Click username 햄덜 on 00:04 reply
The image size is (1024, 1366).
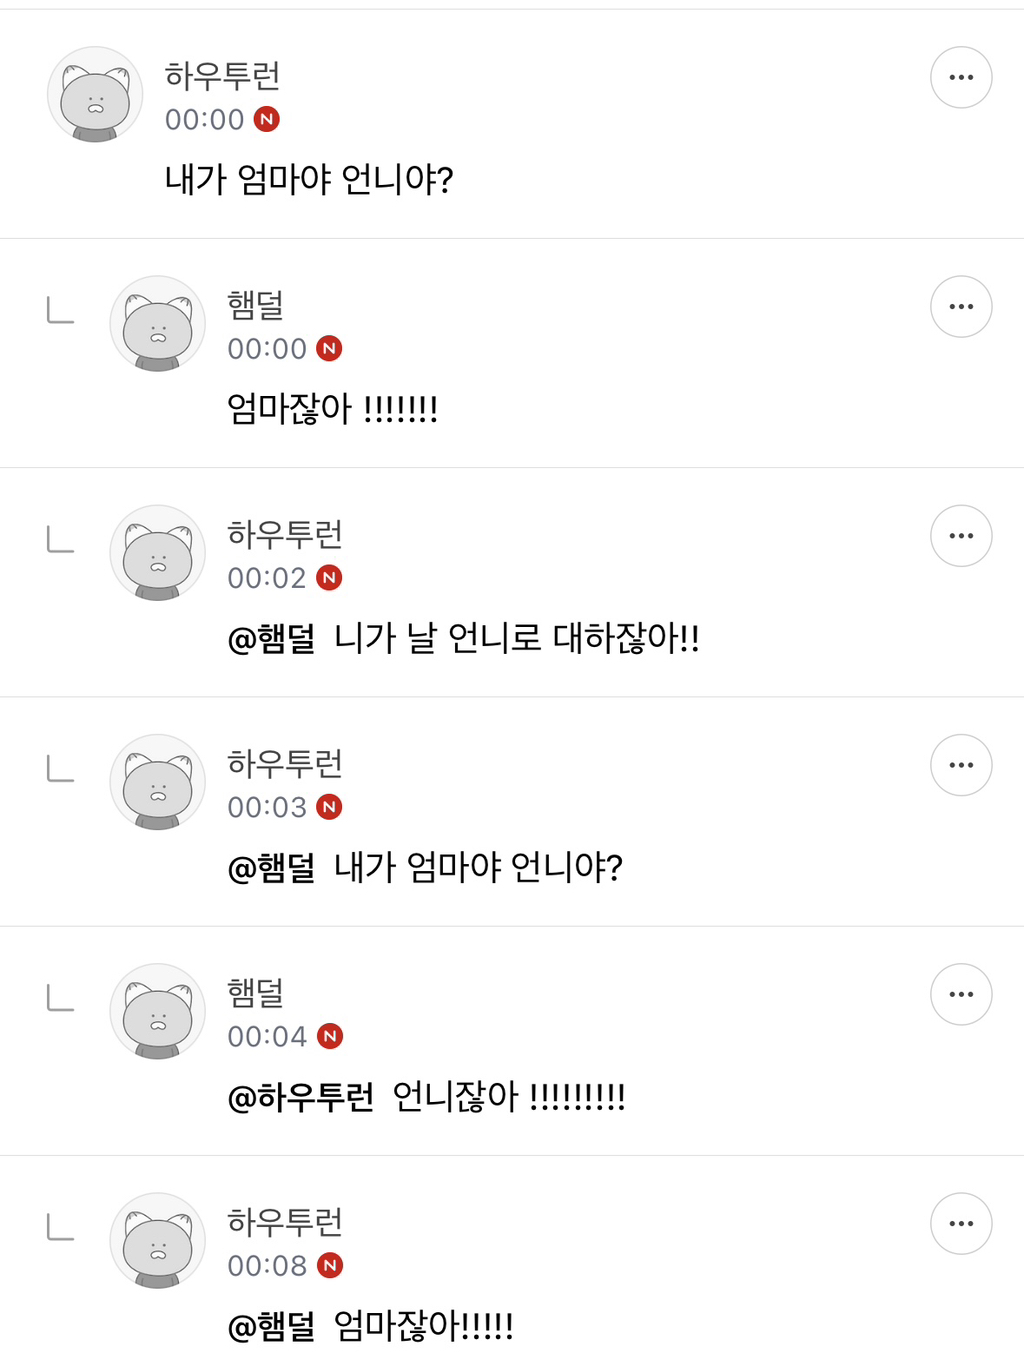[x=255, y=993]
